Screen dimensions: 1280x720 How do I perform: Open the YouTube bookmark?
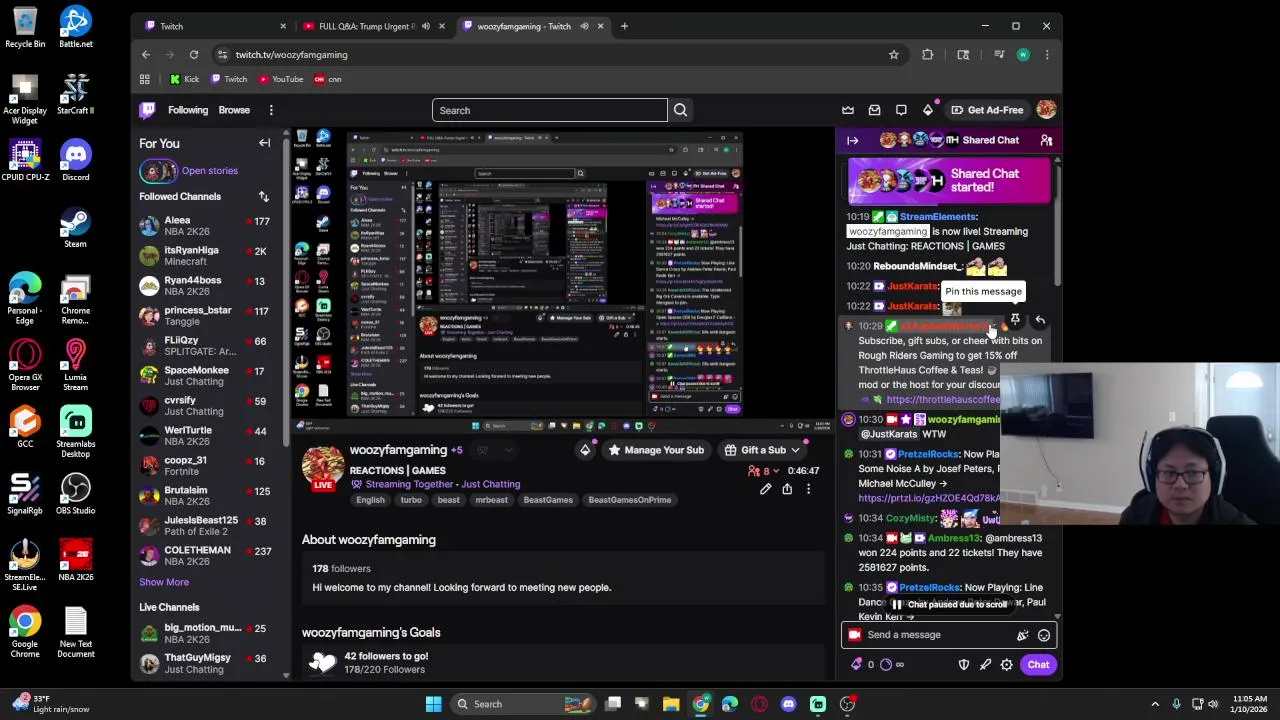tap(280, 79)
